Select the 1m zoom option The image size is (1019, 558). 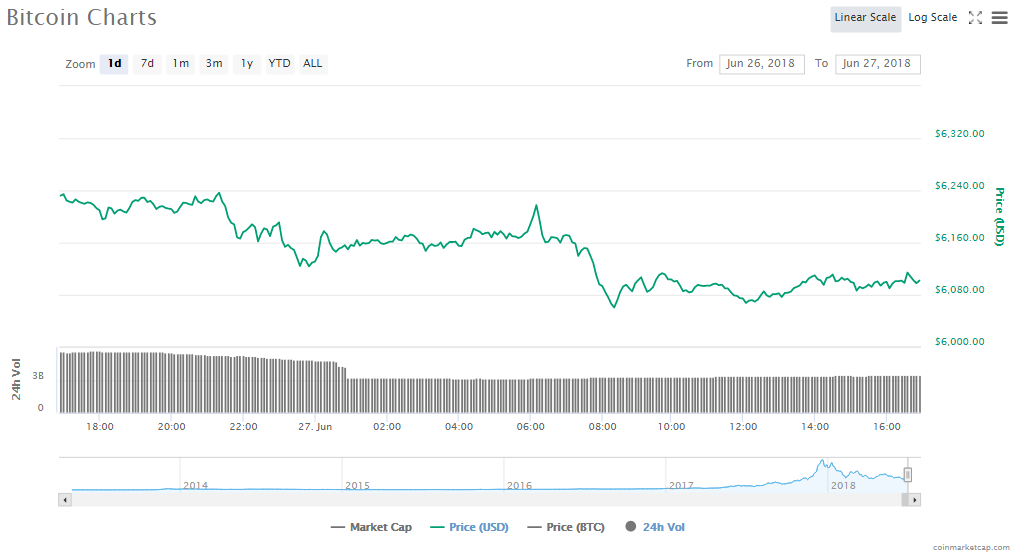coord(180,64)
